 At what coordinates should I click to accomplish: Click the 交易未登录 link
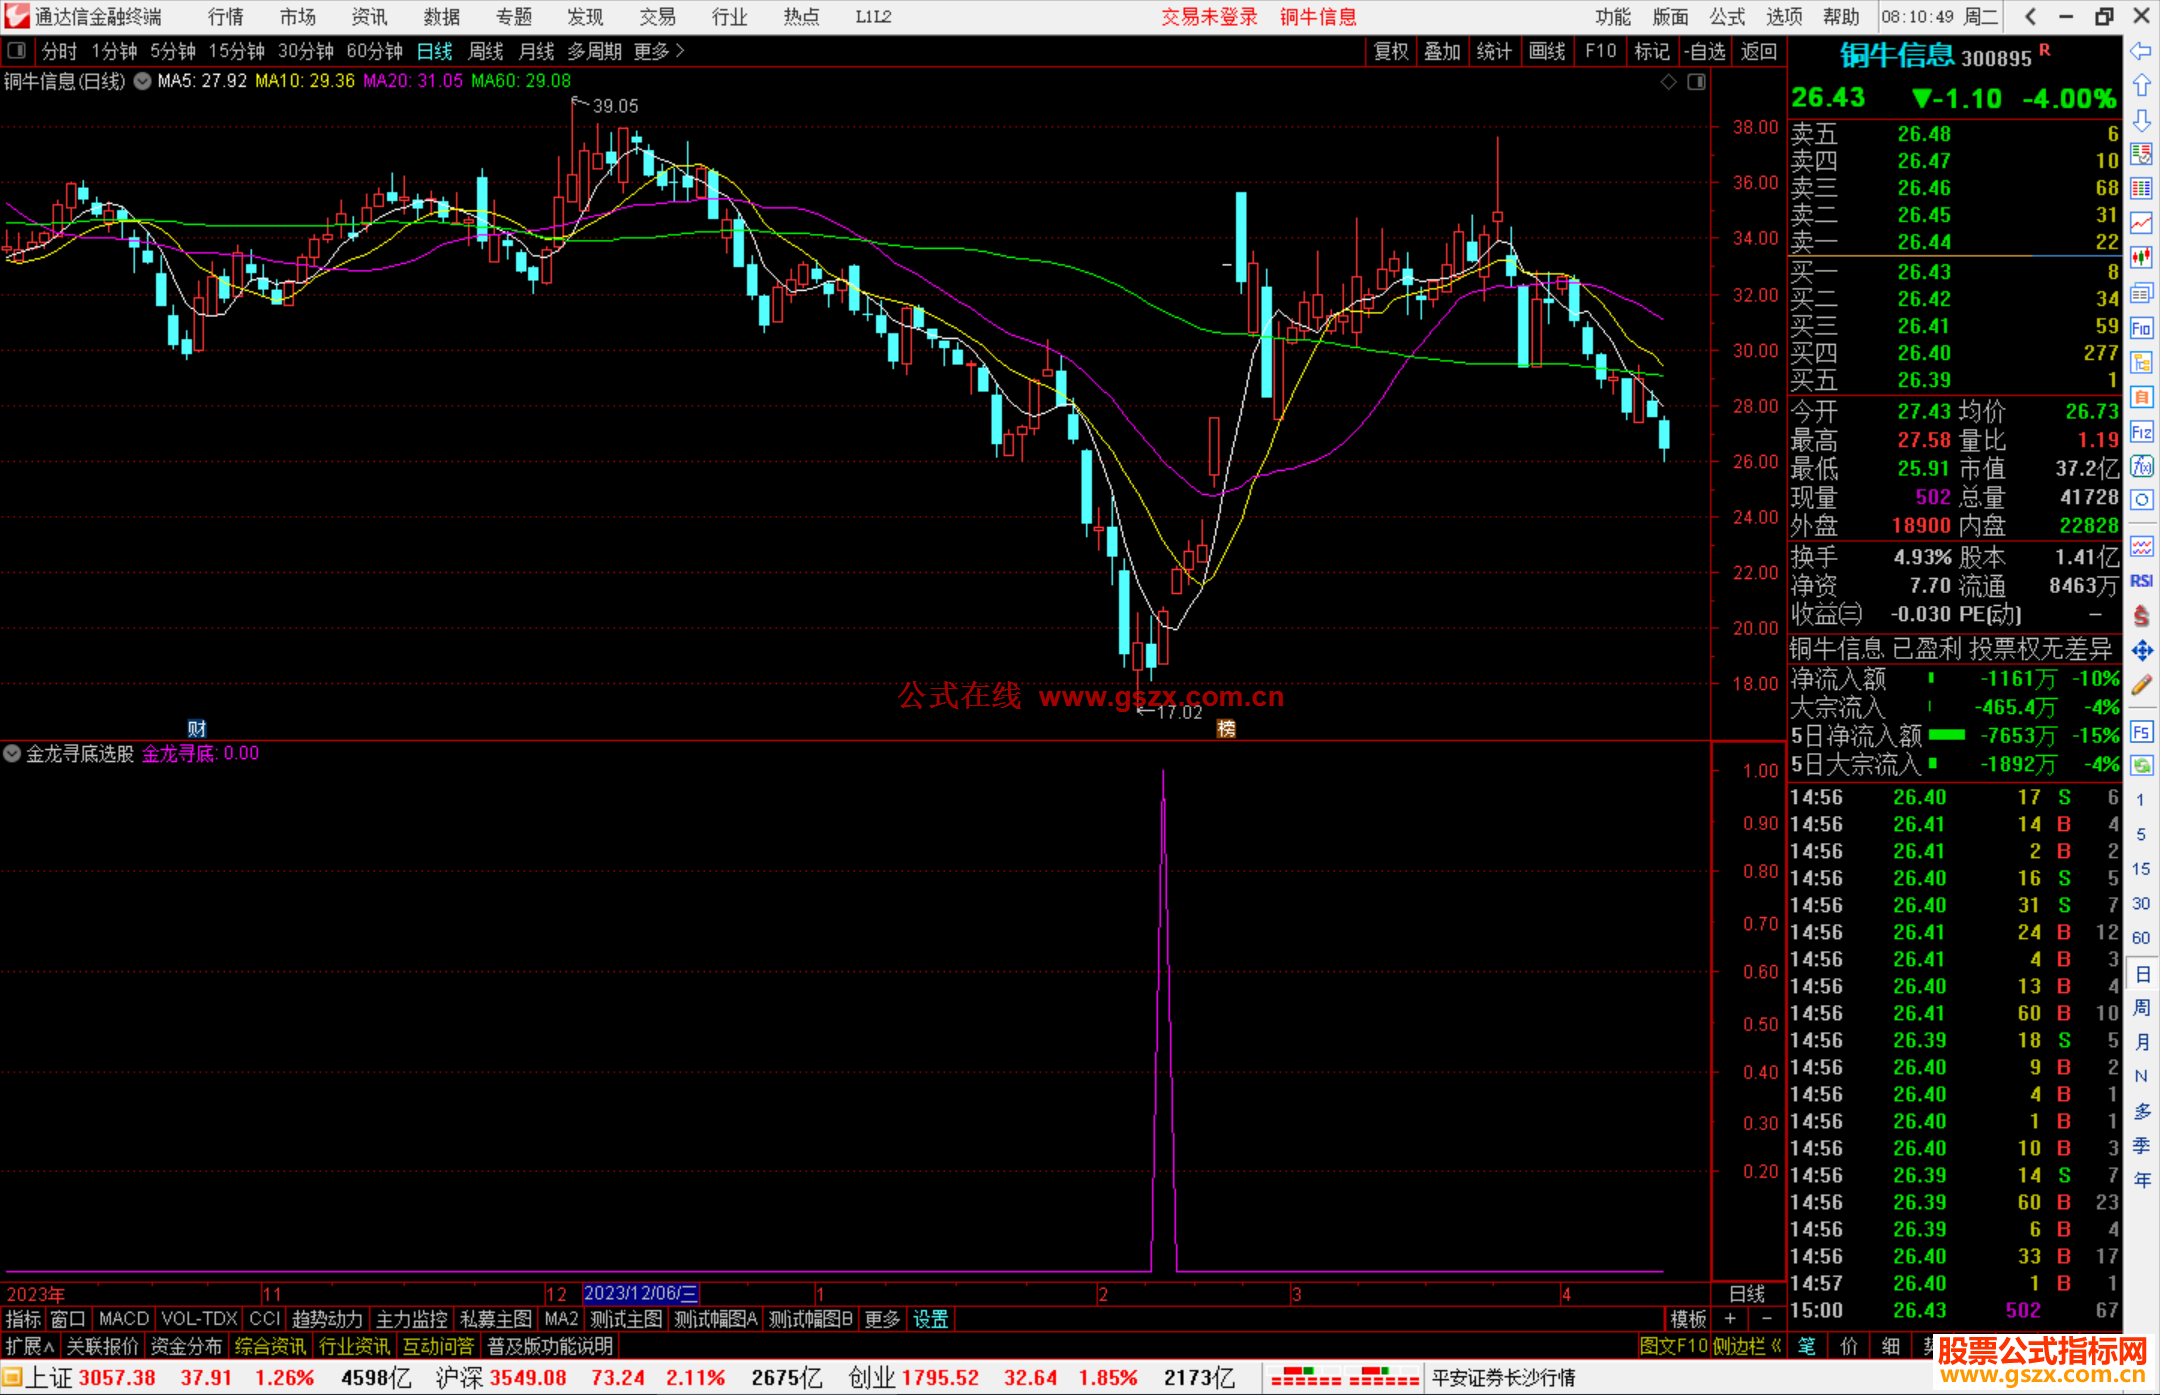[x=1209, y=17]
